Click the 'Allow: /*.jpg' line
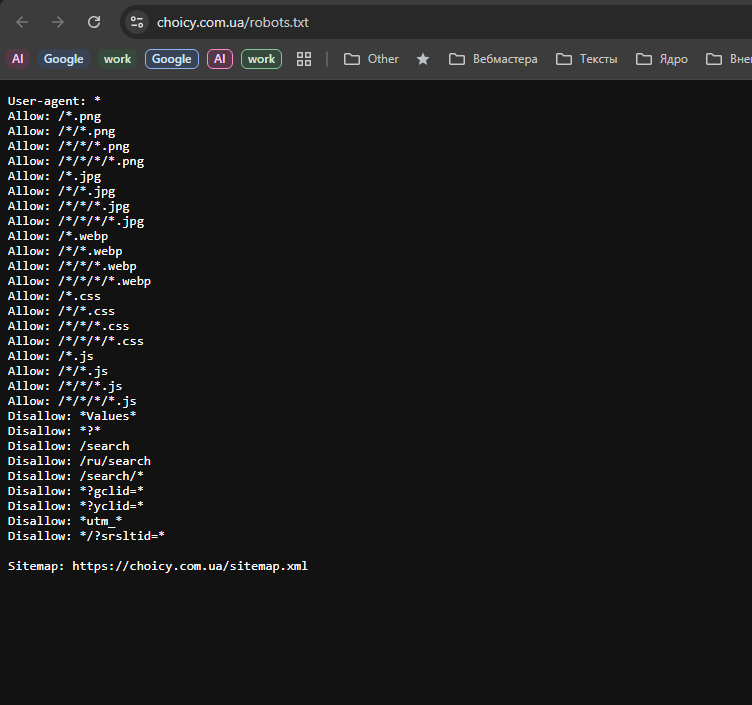Image resolution: width=752 pixels, height=705 pixels. coord(54,176)
